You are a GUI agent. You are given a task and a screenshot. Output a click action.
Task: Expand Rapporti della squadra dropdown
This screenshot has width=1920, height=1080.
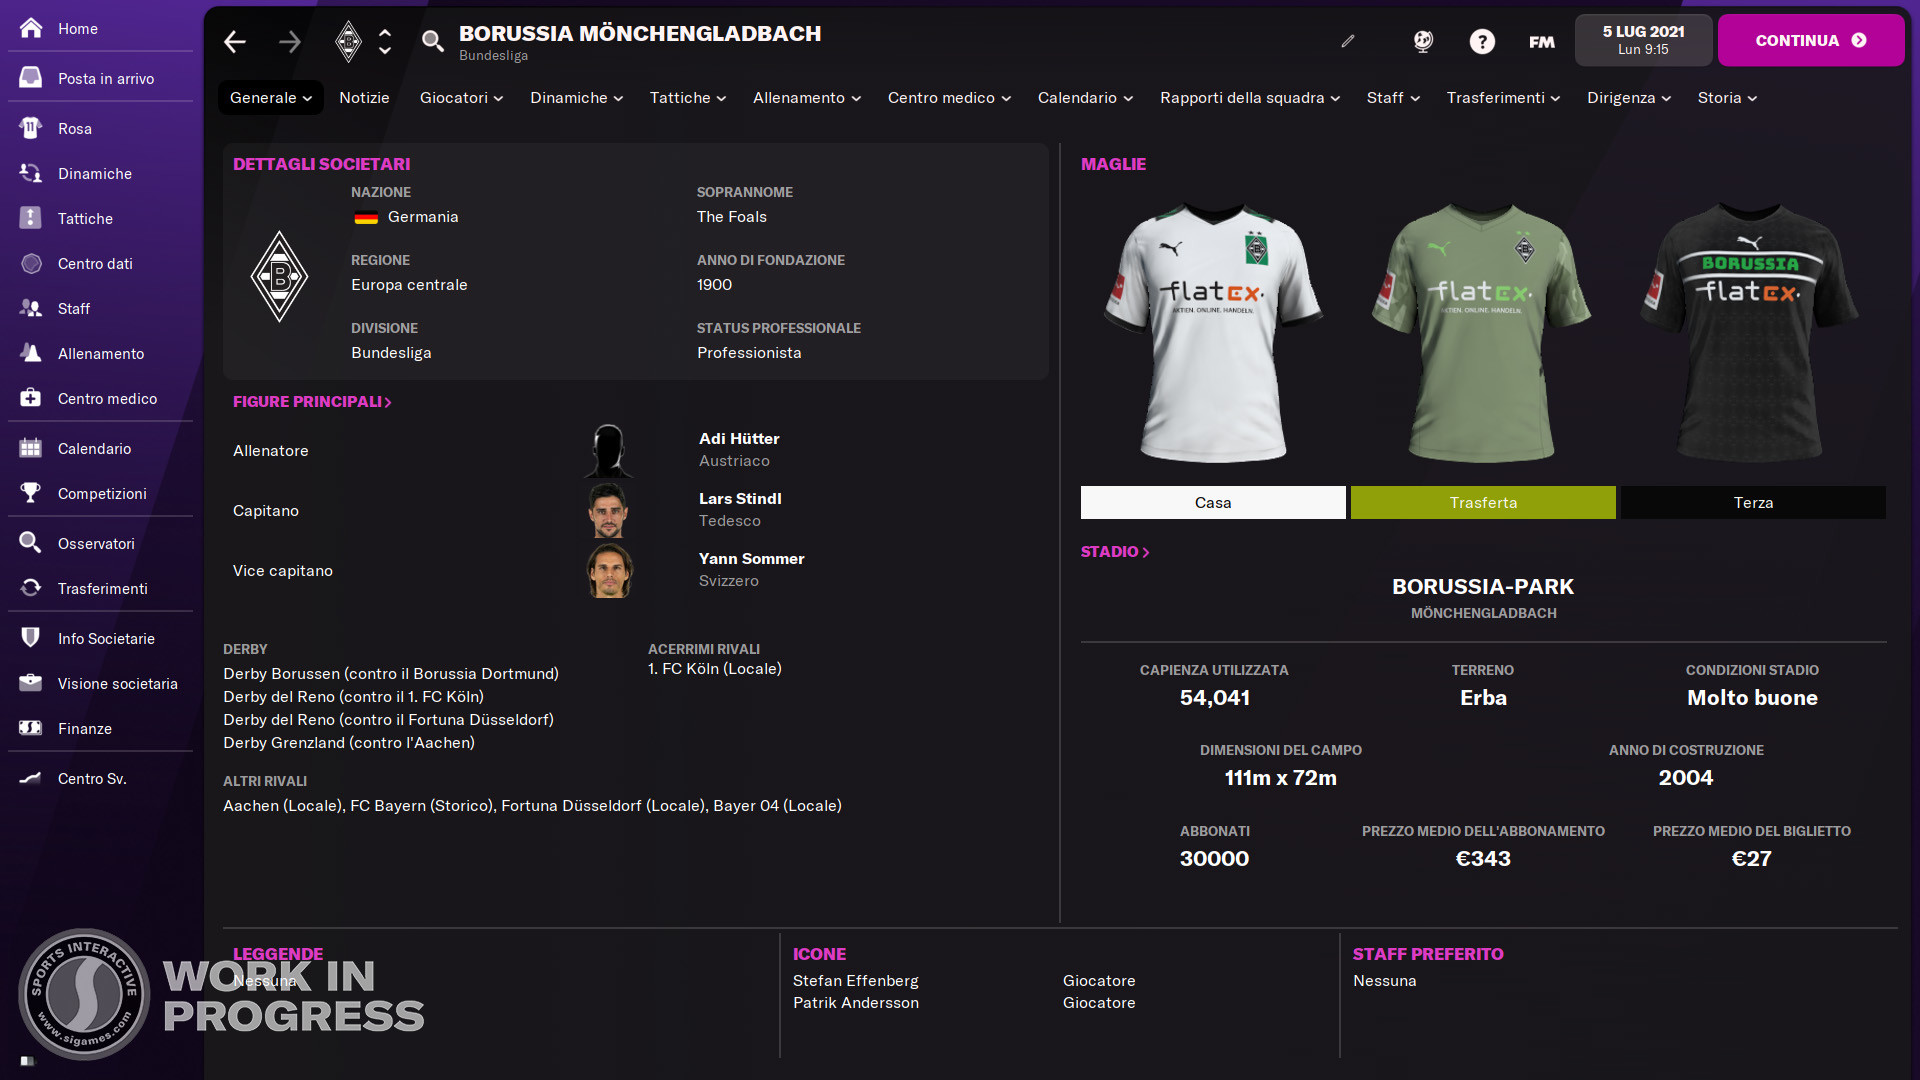(1250, 98)
